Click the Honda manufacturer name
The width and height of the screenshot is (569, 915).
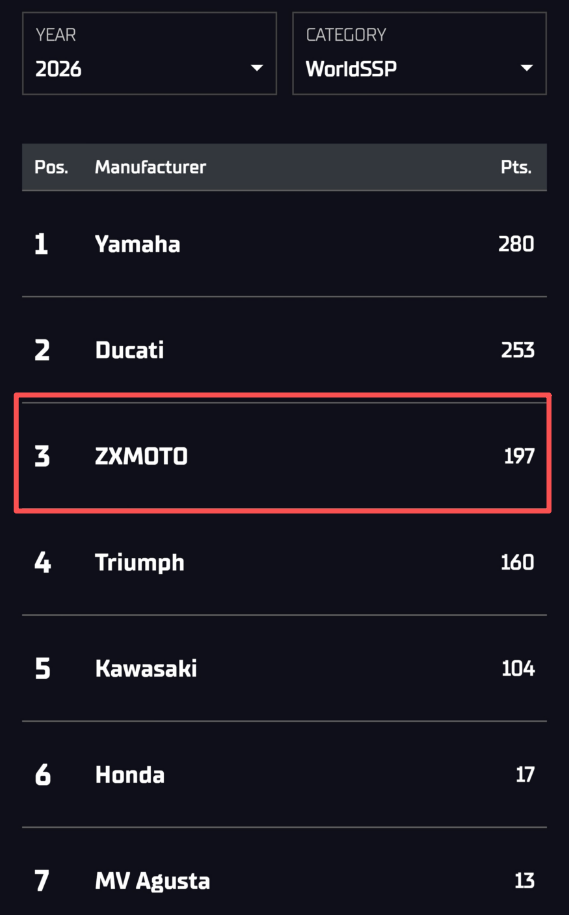130,775
